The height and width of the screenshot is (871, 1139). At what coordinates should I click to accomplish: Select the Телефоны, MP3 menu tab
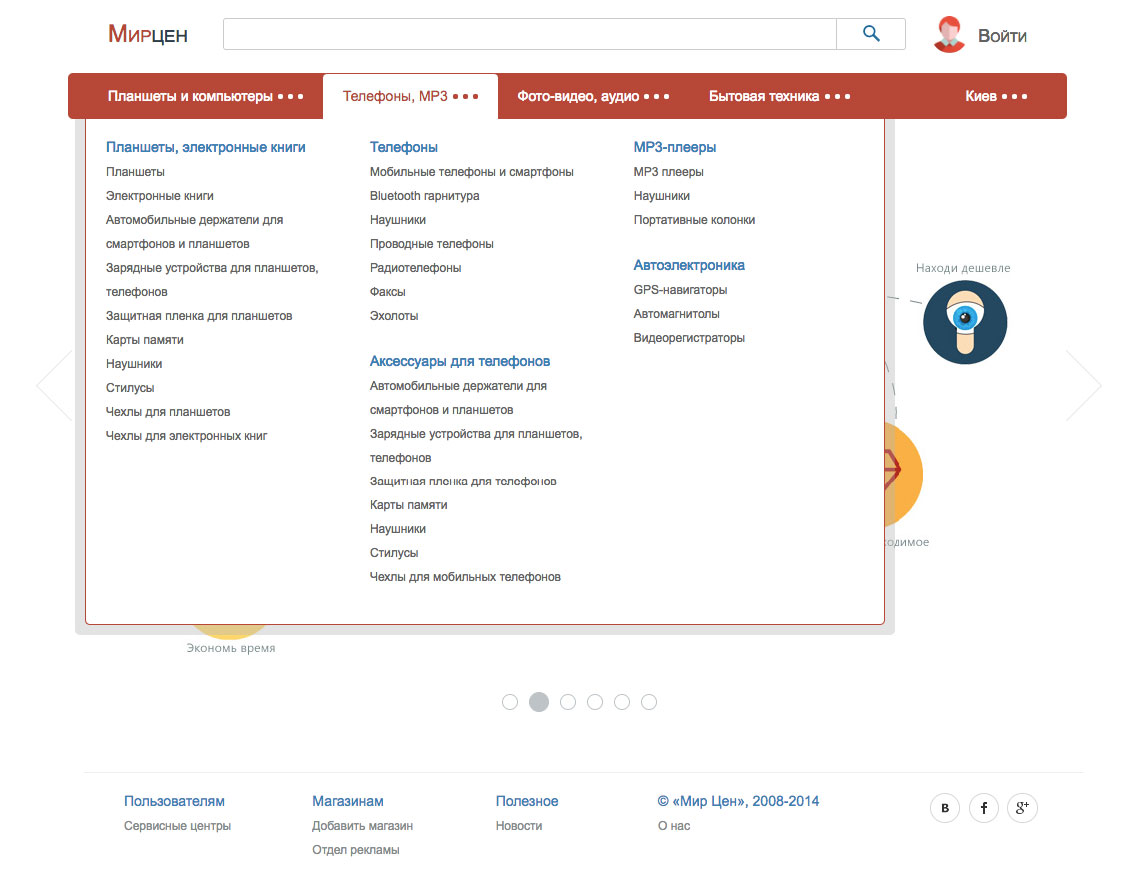pyautogui.click(x=398, y=95)
